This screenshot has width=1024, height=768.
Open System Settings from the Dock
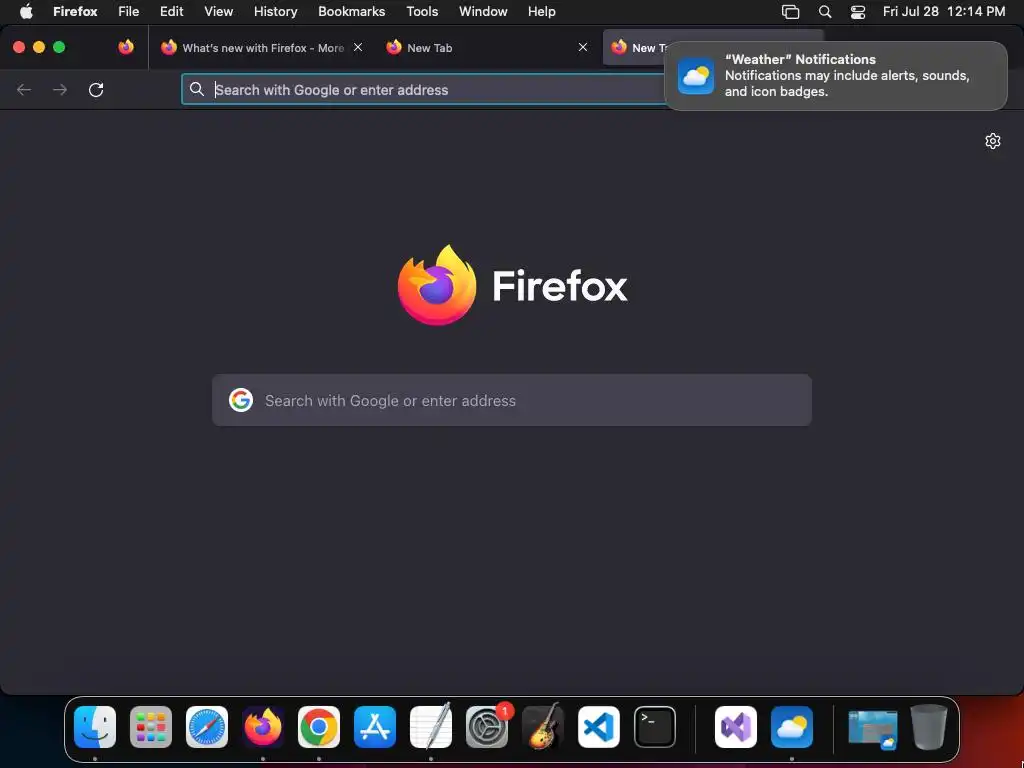487,726
